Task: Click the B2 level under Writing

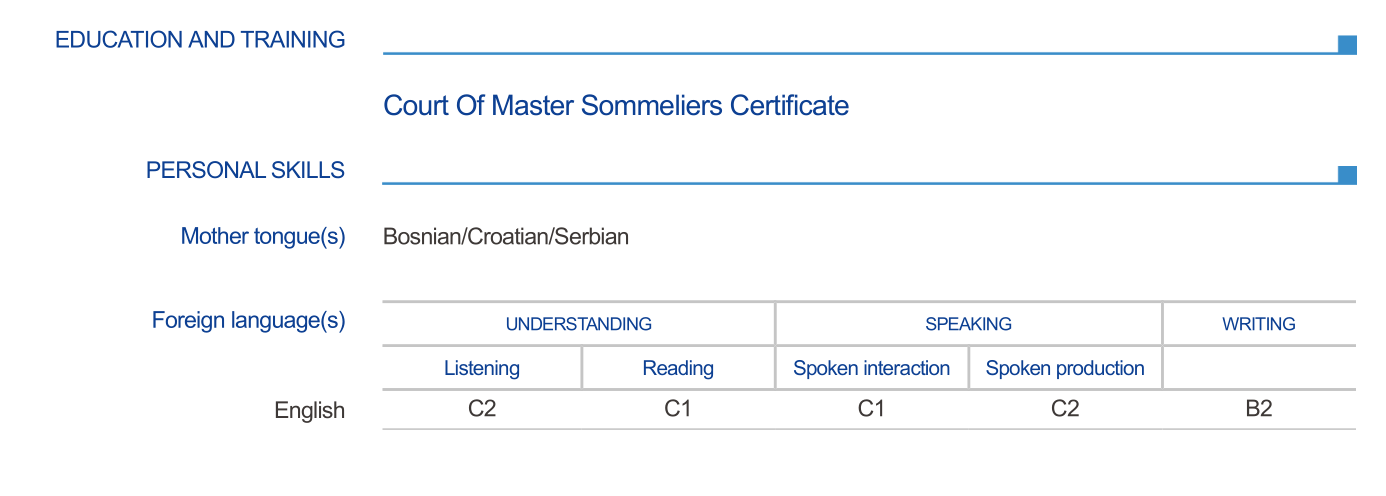Action: tap(1258, 409)
